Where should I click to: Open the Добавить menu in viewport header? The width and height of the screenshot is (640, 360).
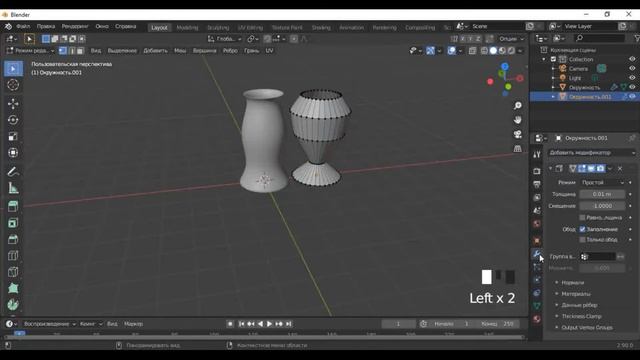[x=155, y=51]
